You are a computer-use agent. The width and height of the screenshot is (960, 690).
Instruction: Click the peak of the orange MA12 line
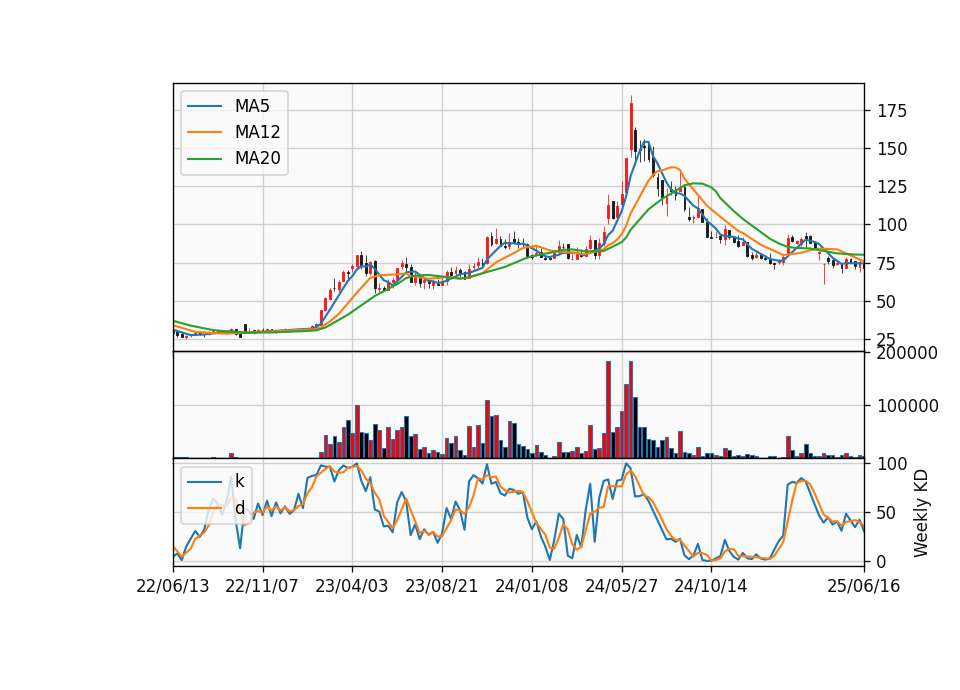click(673, 167)
